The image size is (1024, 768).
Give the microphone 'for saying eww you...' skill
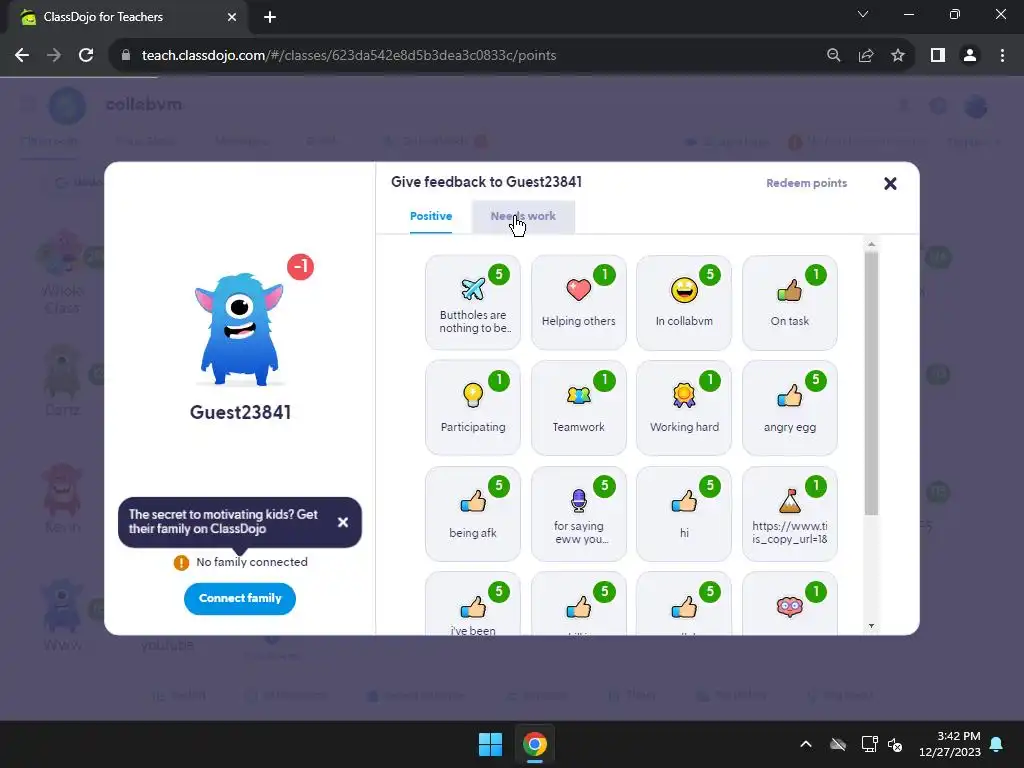[x=579, y=514]
